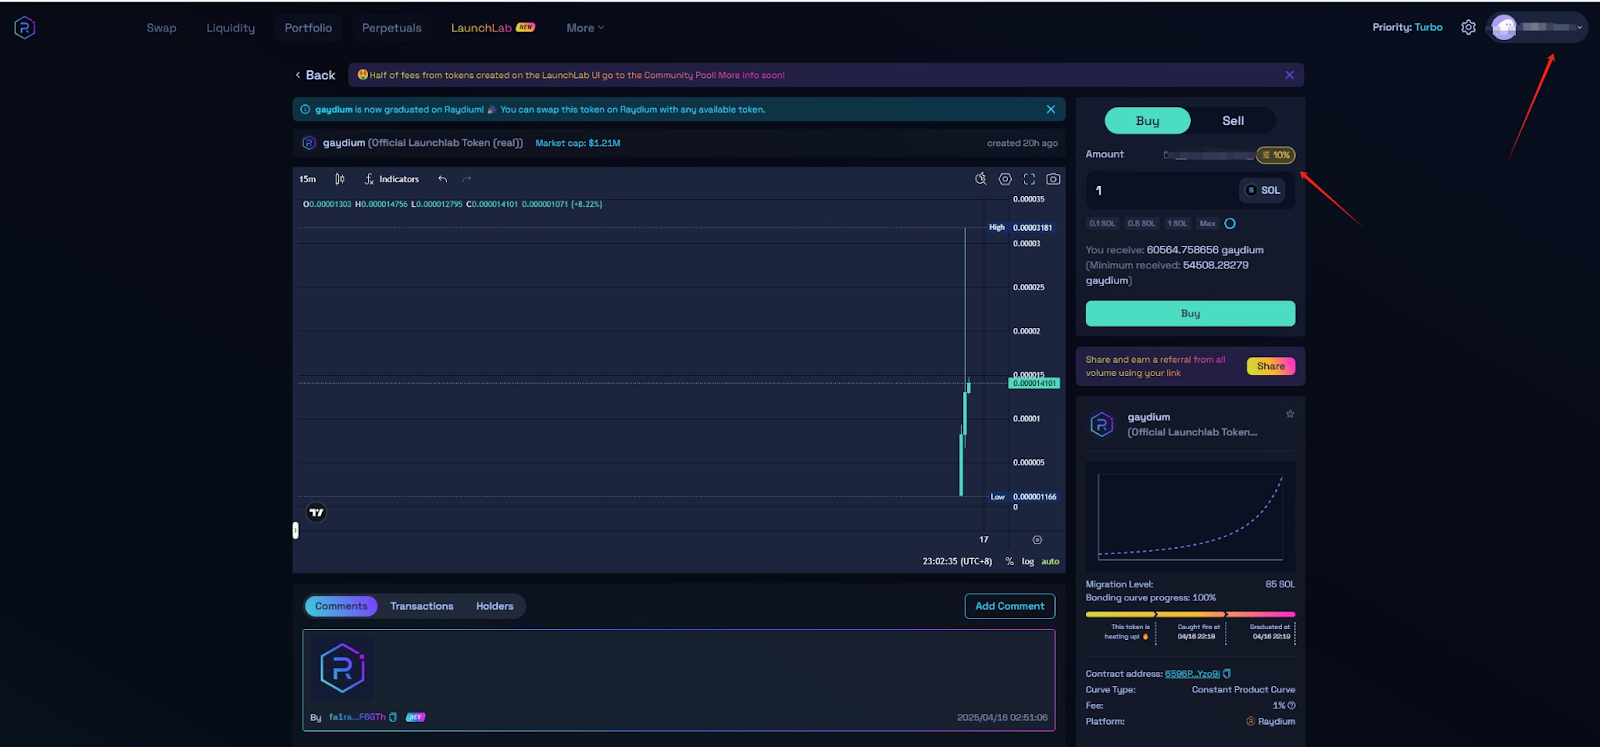Select the 0.1 SOL preset
1600x747 pixels.
pyautogui.click(x=1102, y=224)
